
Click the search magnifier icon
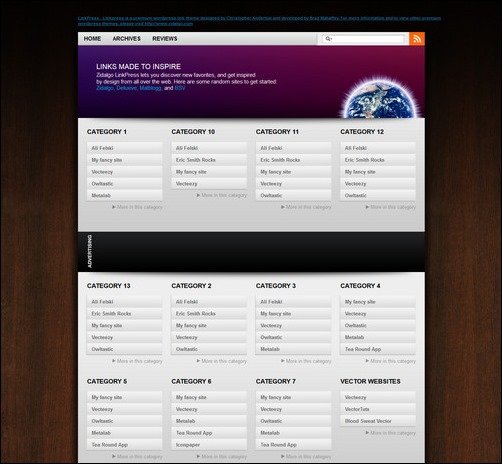point(328,39)
